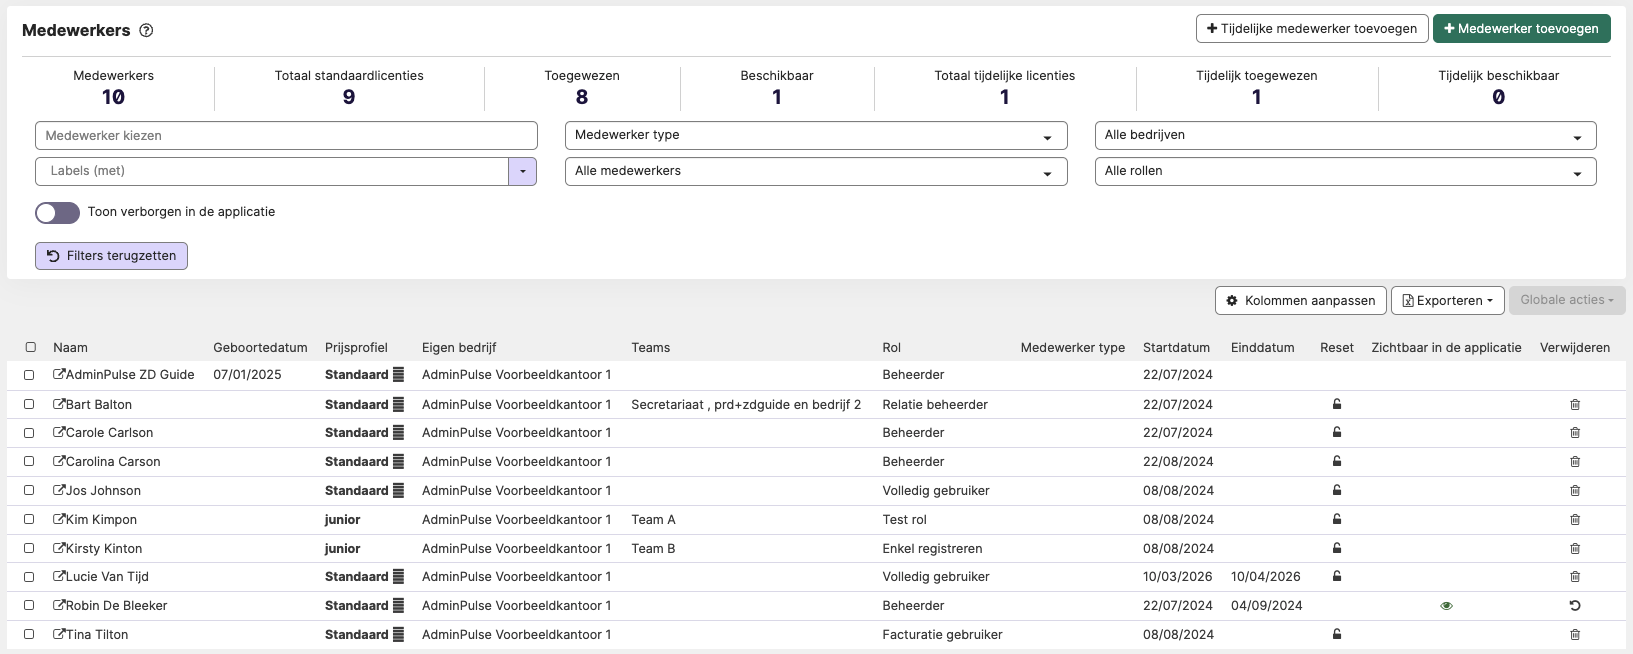Sort by the Startdatum column header
This screenshot has height=654, width=1633.
pyautogui.click(x=1176, y=347)
